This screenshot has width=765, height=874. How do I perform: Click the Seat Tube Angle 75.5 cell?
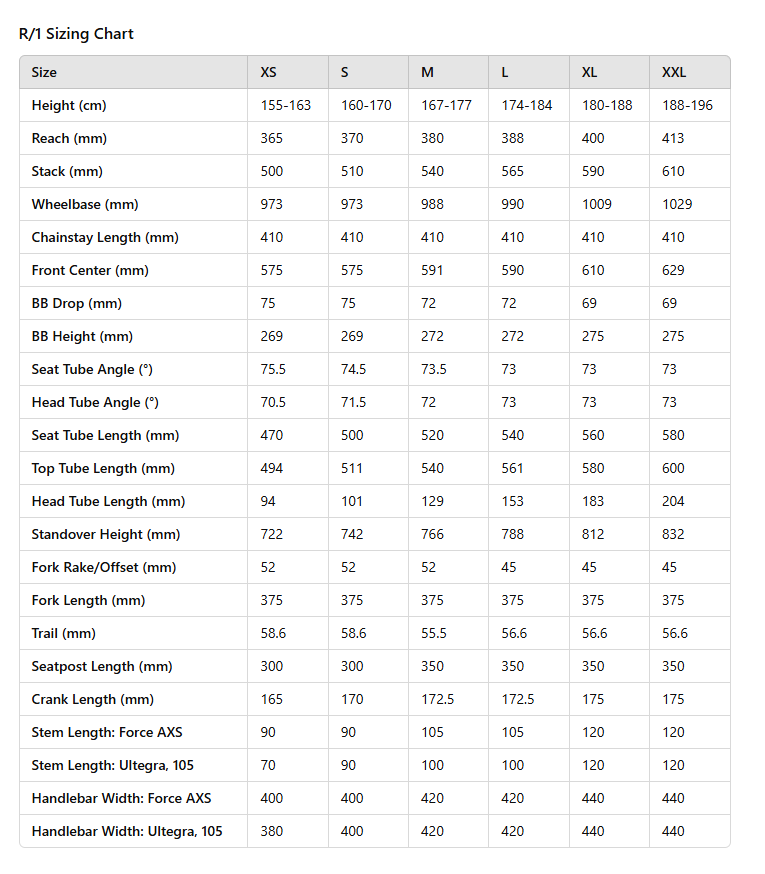pyautogui.click(x=273, y=369)
